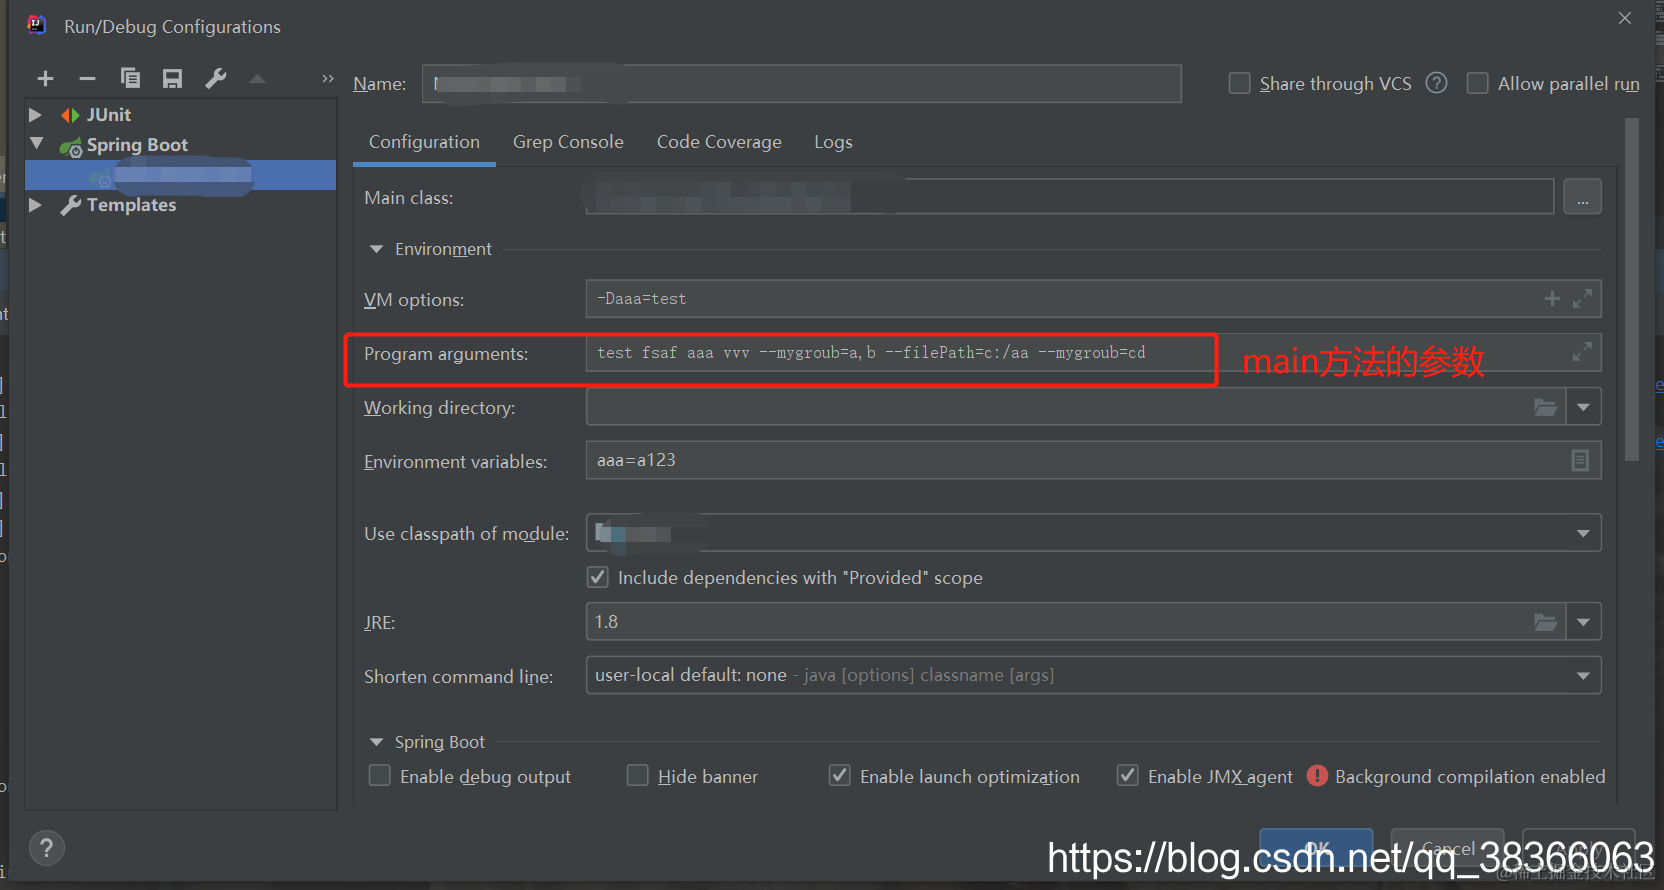1664x890 pixels.
Task: Click the Name input field
Action: 801,83
